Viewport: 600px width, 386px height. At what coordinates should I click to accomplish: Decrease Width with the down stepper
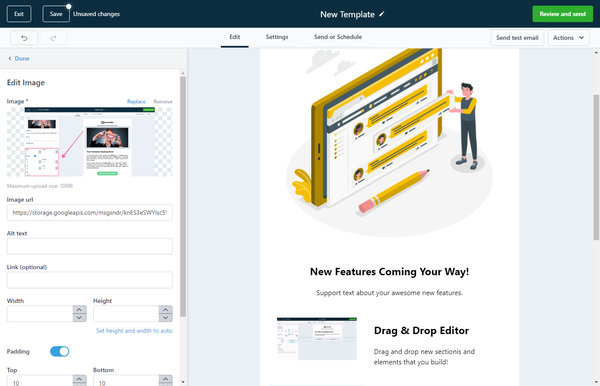pyautogui.click(x=79, y=318)
